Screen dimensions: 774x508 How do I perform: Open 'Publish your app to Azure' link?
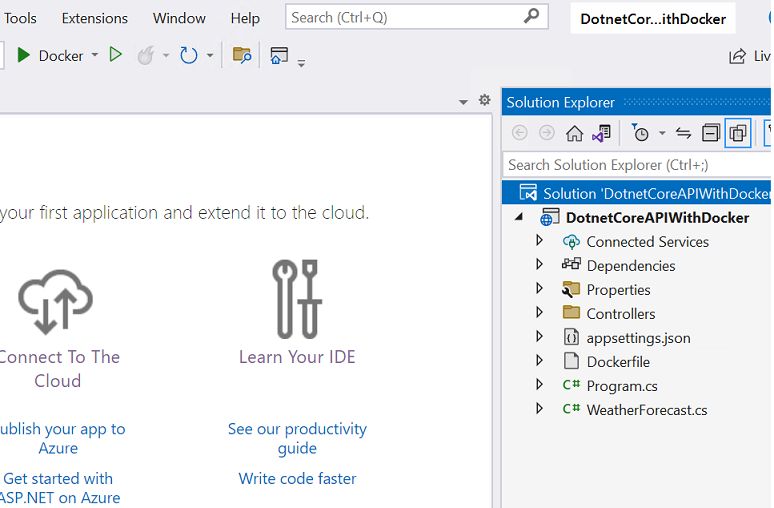pos(61,438)
